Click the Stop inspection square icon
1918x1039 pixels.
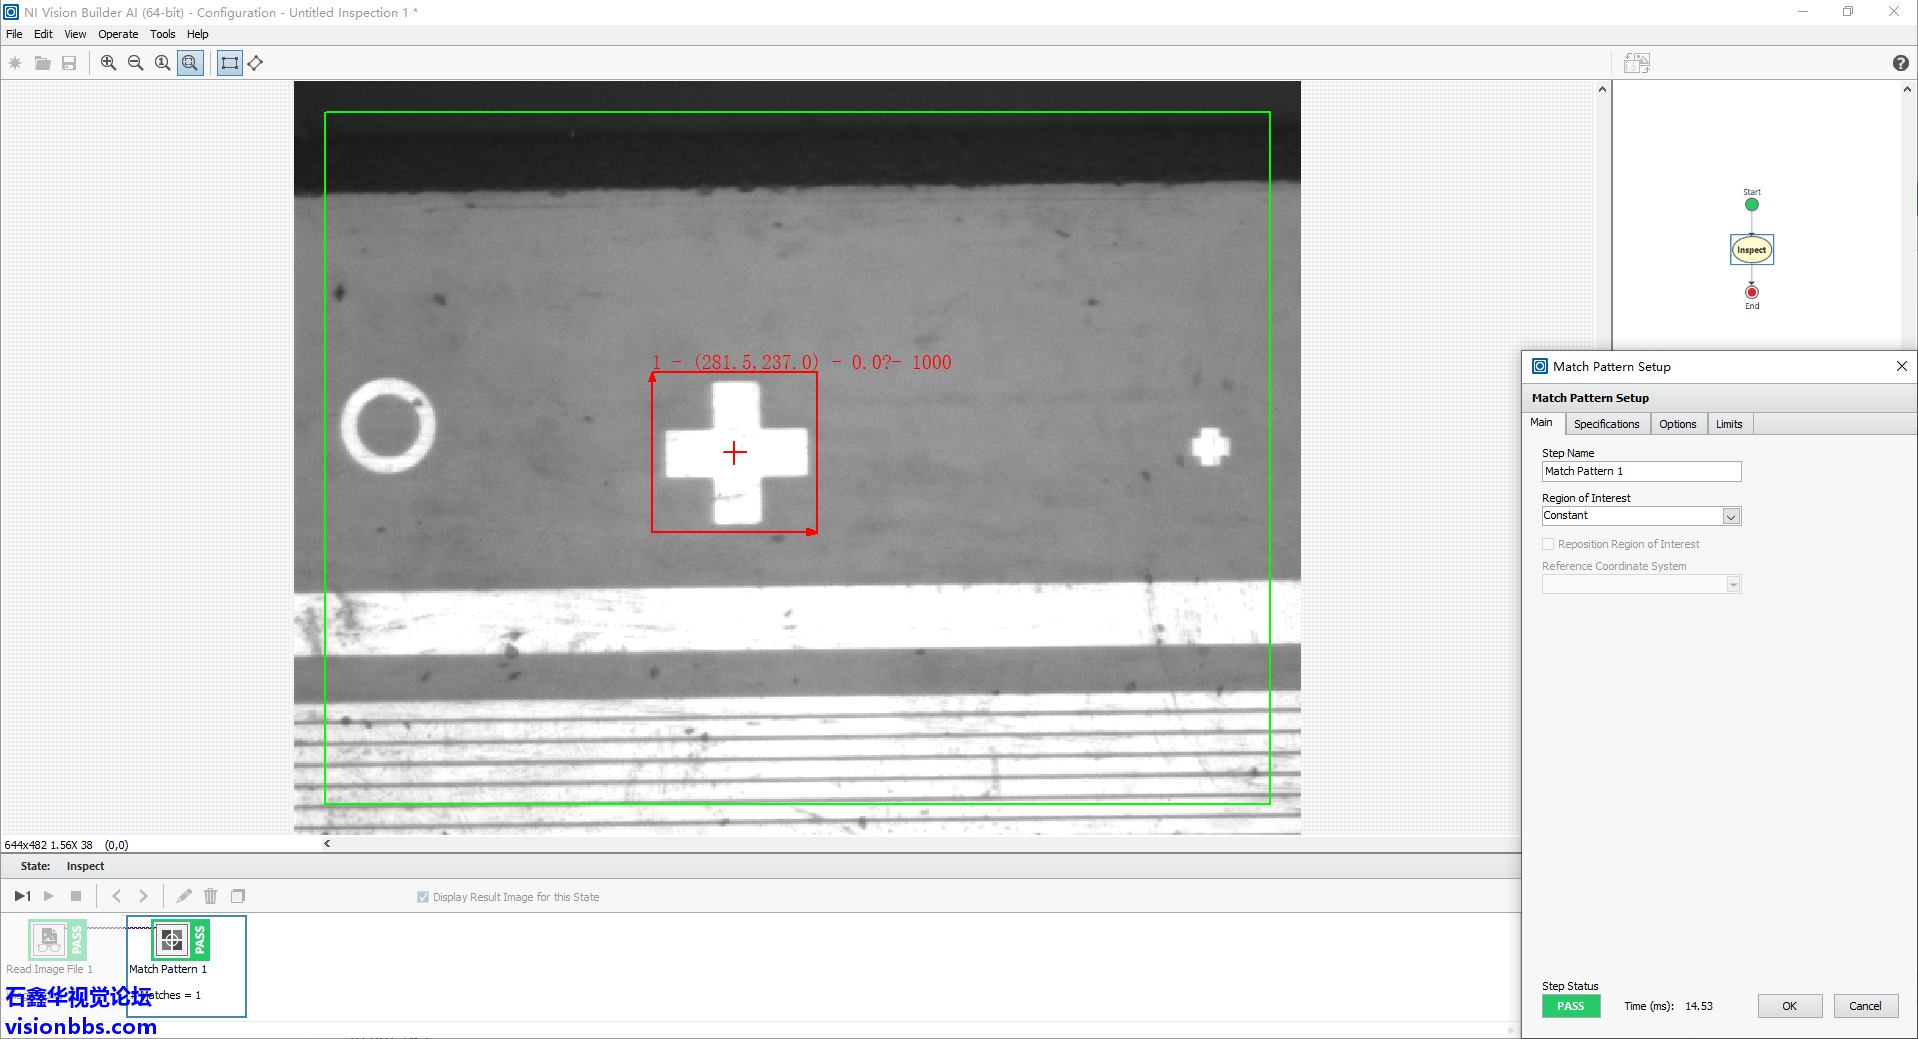(76, 896)
